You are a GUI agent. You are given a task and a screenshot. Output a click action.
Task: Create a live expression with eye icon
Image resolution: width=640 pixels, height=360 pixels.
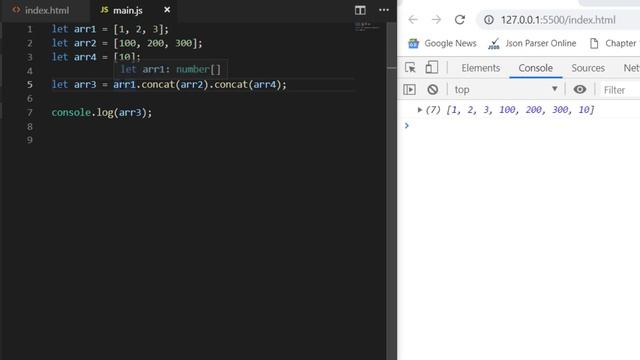pyautogui.click(x=580, y=89)
